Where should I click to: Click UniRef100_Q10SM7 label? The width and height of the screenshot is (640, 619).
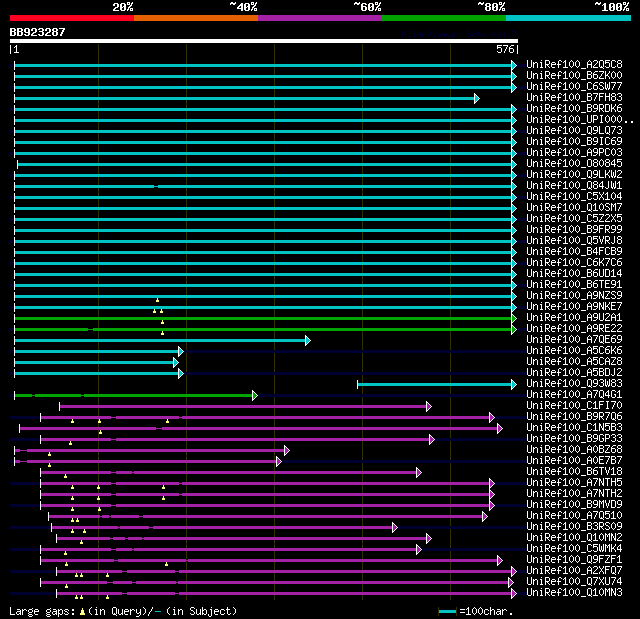(574, 208)
